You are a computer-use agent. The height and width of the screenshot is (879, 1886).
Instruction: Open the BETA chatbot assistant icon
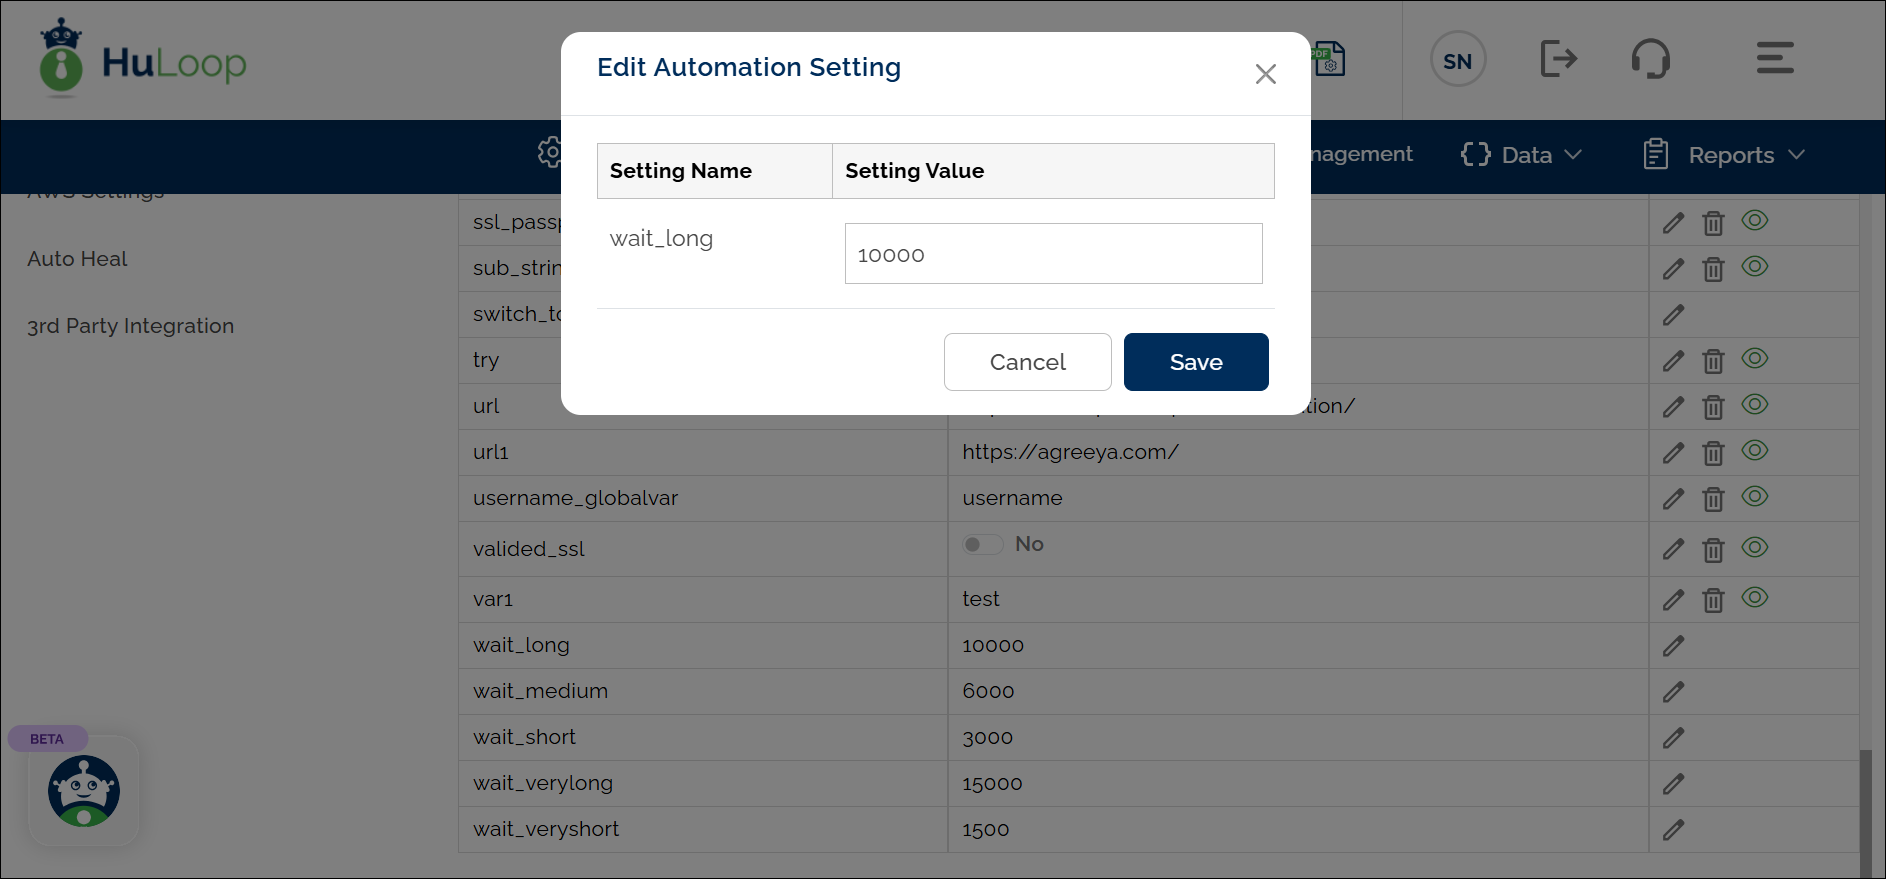84,790
